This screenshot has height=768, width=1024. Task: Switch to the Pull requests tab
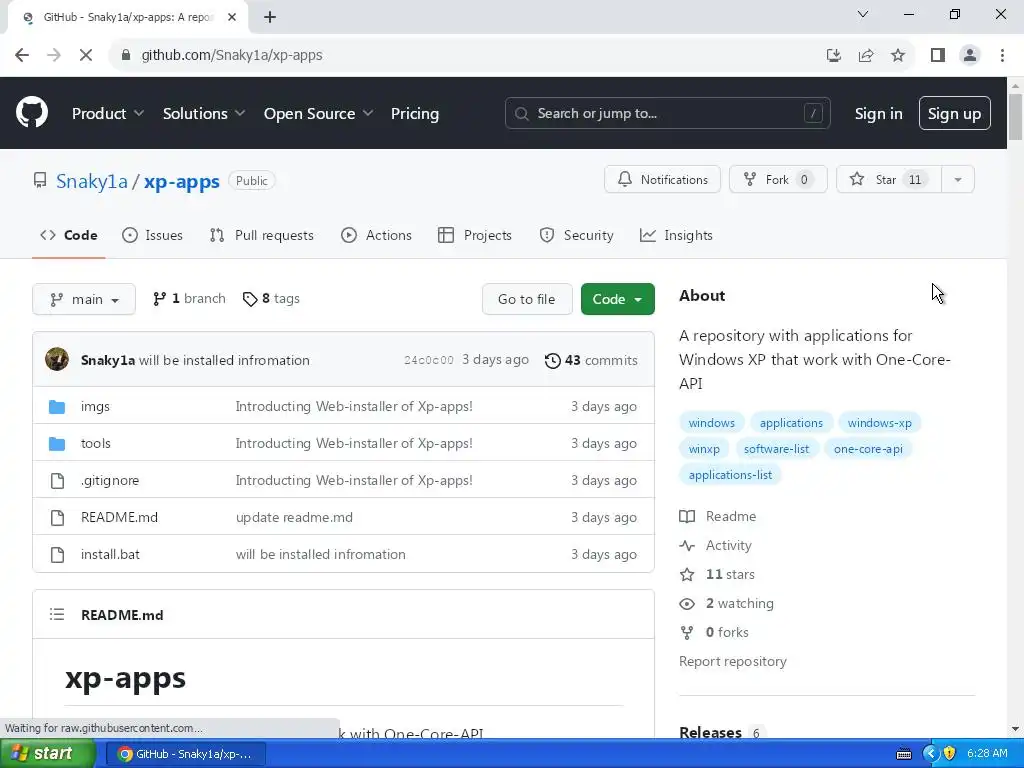[261, 235]
